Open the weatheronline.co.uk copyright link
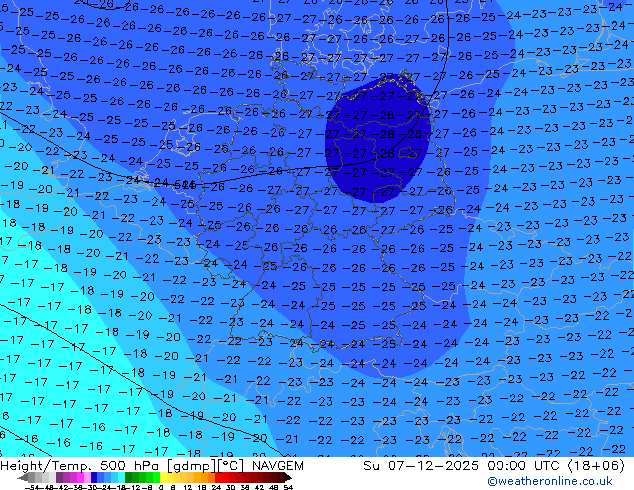 click(x=550, y=481)
